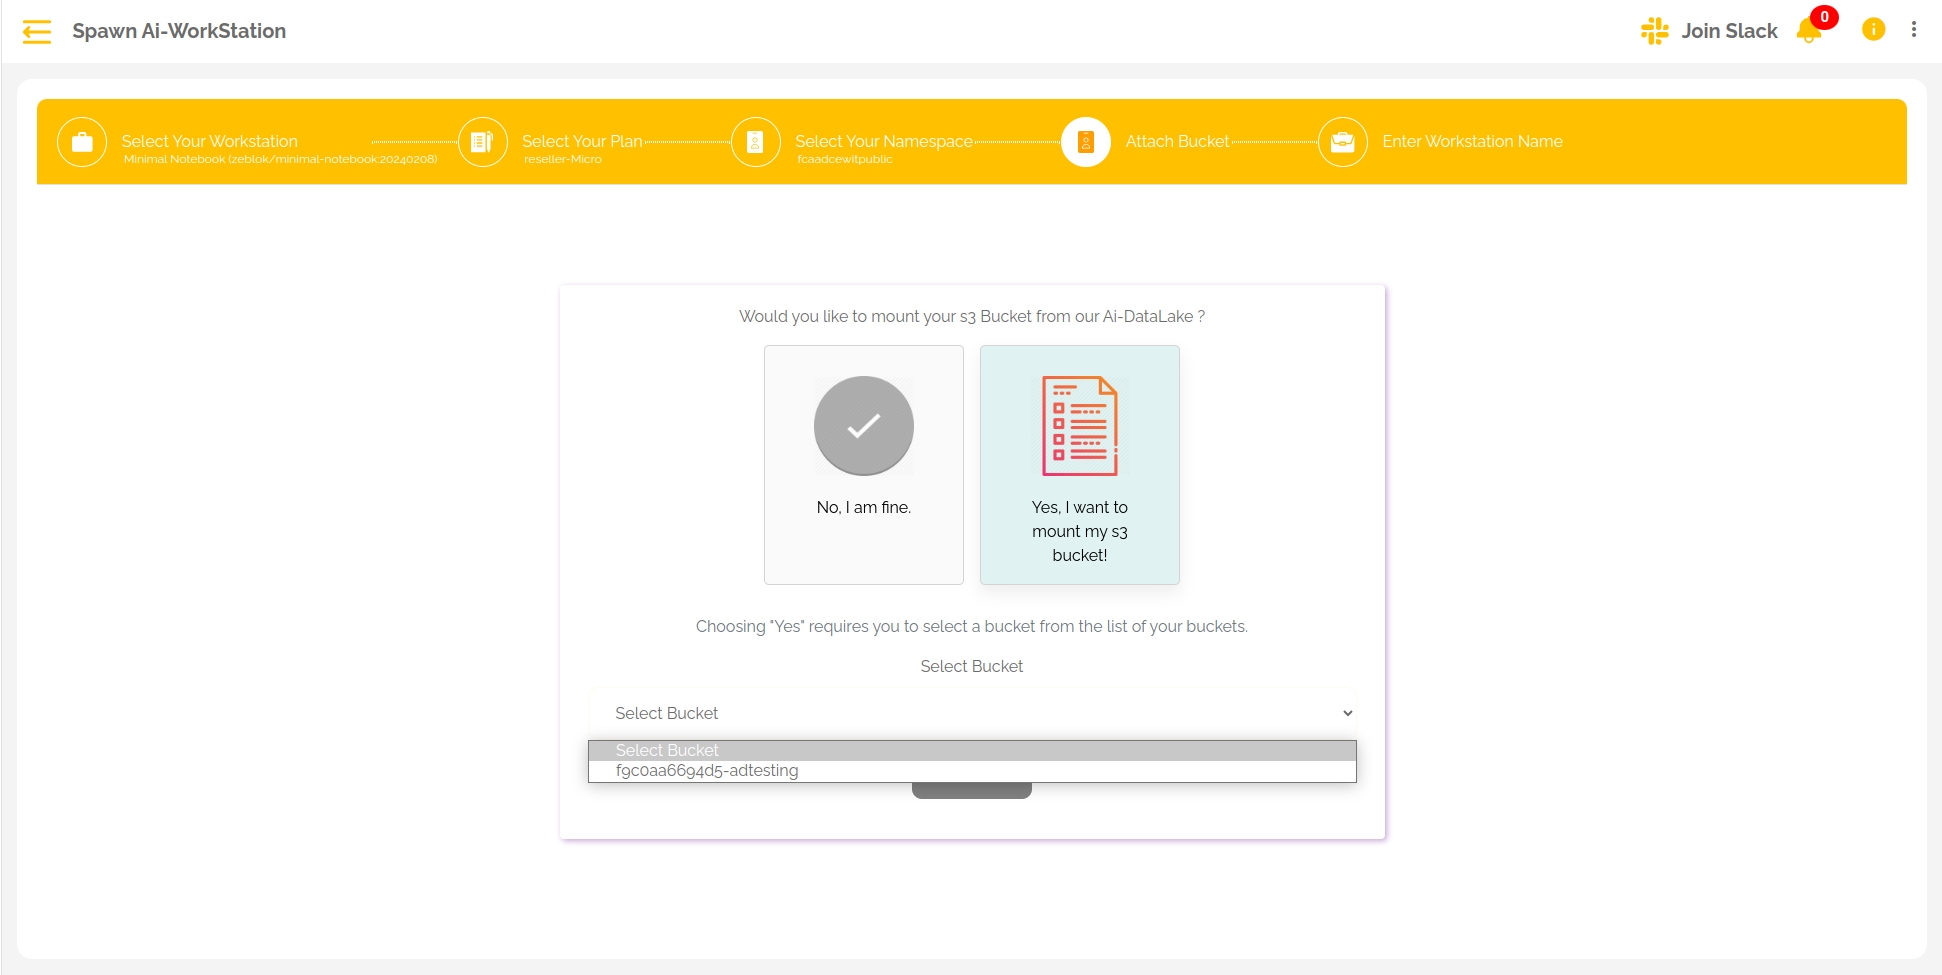Pick the "Select Bucket" placeholder option in list

[667, 750]
